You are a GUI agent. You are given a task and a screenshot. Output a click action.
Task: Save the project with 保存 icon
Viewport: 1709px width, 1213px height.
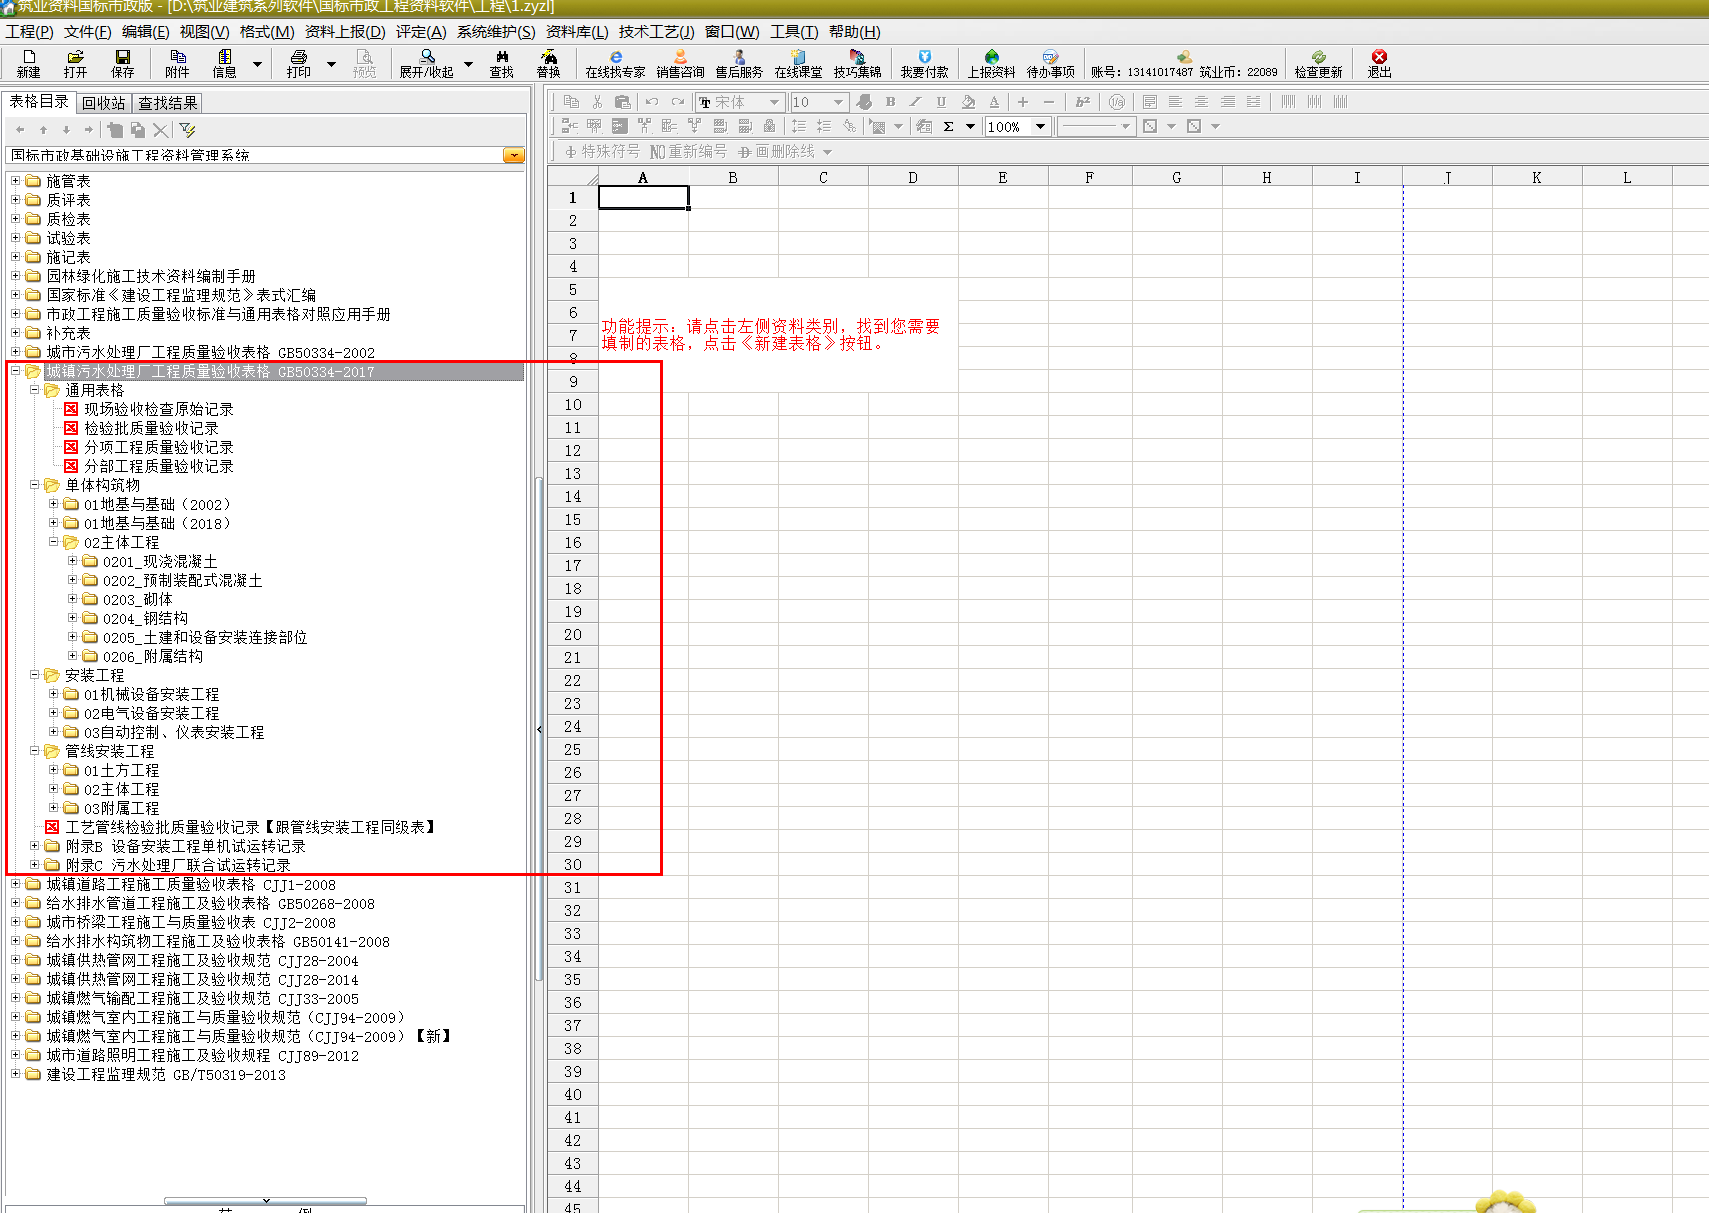click(x=122, y=63)
